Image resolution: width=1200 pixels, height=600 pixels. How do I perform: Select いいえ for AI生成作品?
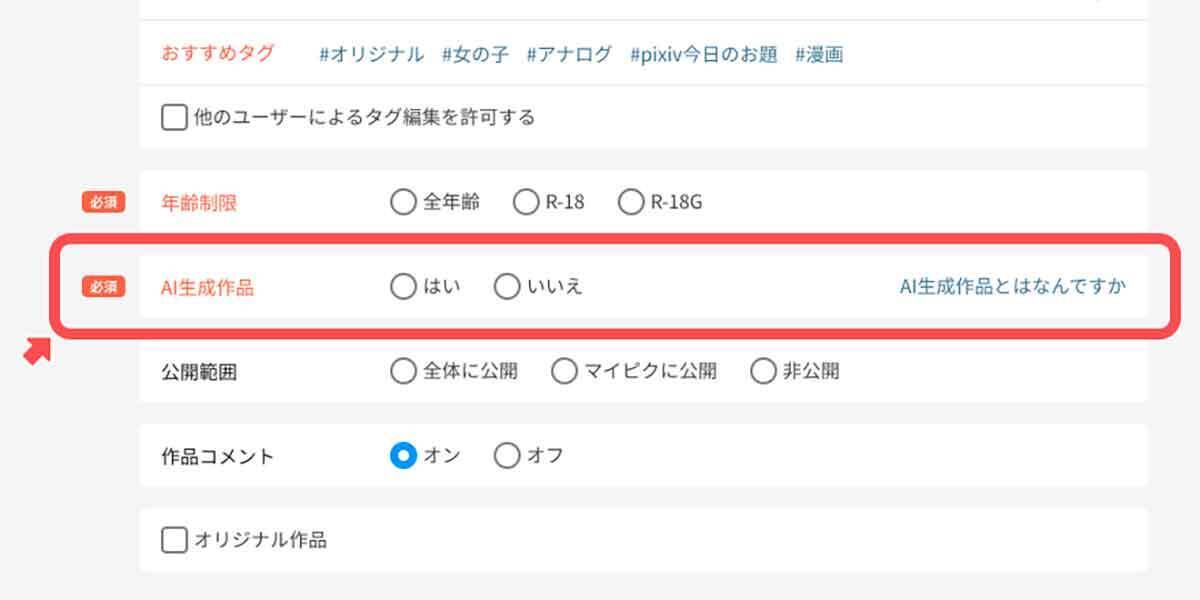point(507,288)
